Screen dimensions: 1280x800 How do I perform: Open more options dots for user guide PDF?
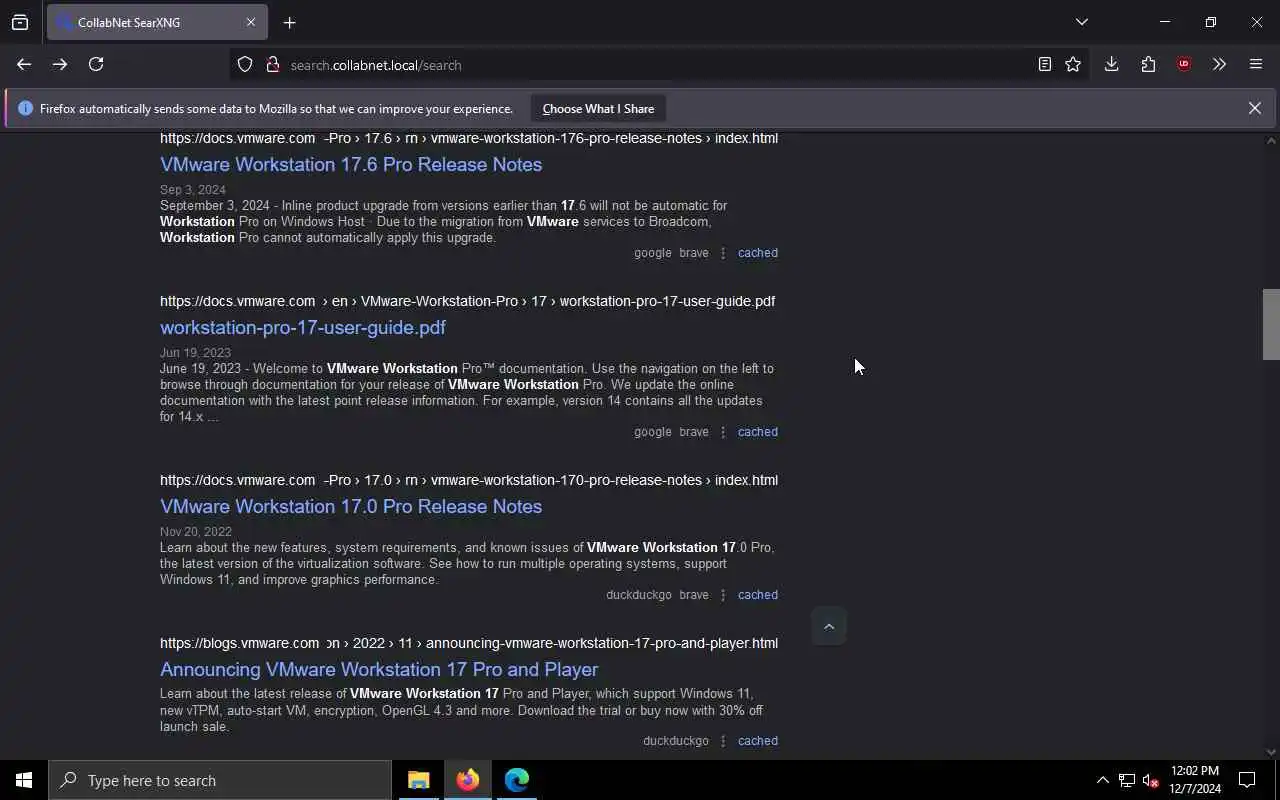[723, 432]
